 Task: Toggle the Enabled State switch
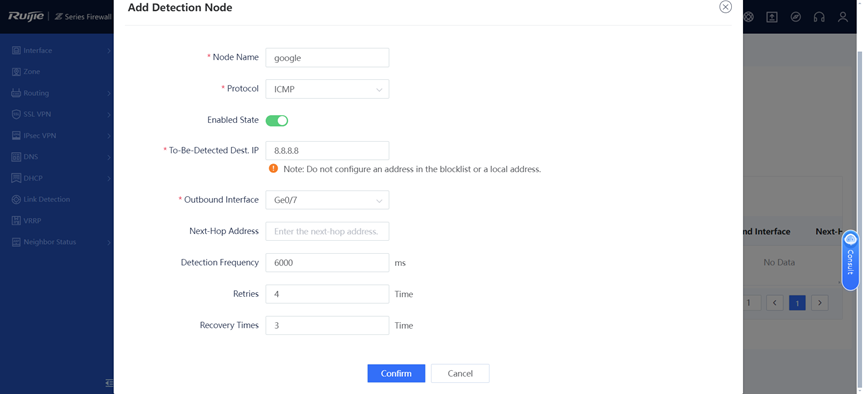pyautogui.click(x=277, y=121)
